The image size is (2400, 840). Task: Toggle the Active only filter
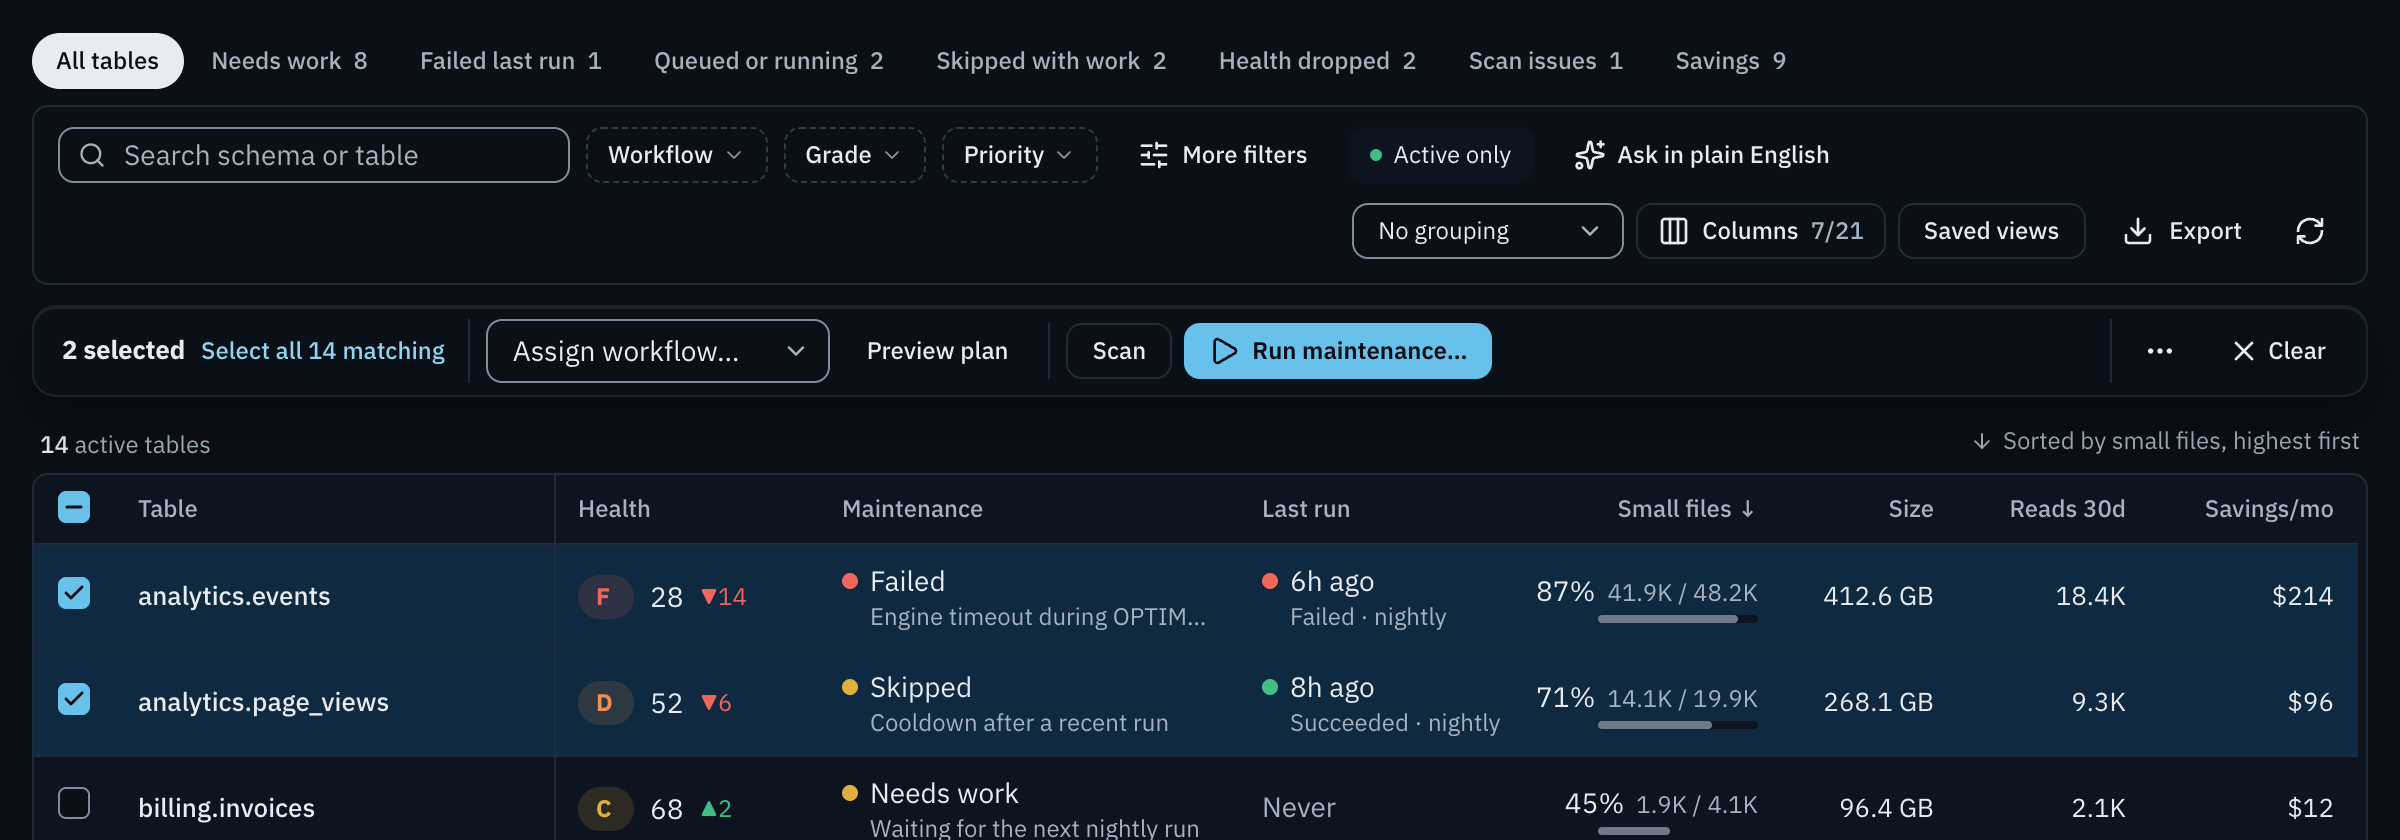tap(1440, 155)
